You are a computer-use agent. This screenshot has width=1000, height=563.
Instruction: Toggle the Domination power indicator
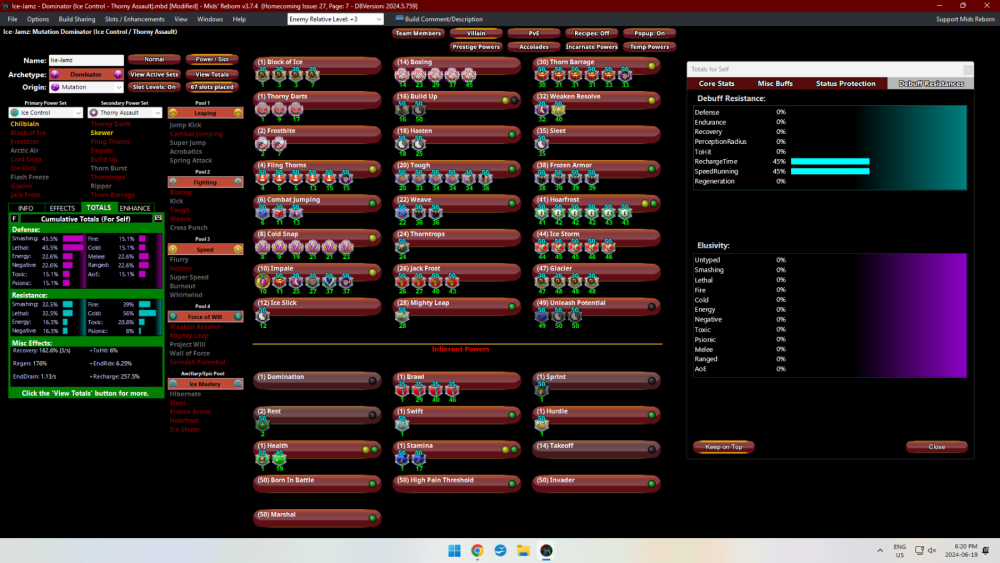tap(372, 381)
